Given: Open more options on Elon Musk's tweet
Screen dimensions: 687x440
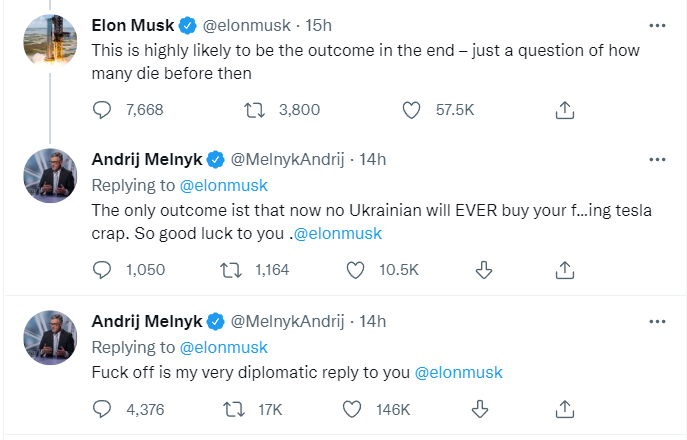Looking at the screenshot, I should click(656, 24).
